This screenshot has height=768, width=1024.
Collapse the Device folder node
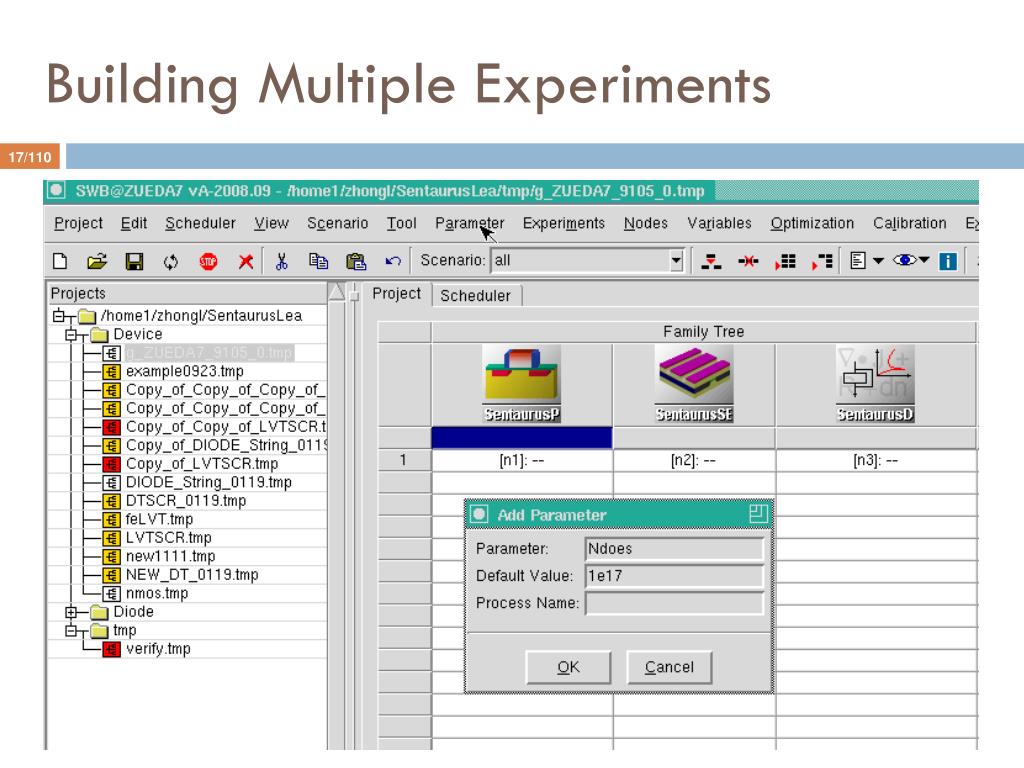pyautogui.click(x=71, y=334)
